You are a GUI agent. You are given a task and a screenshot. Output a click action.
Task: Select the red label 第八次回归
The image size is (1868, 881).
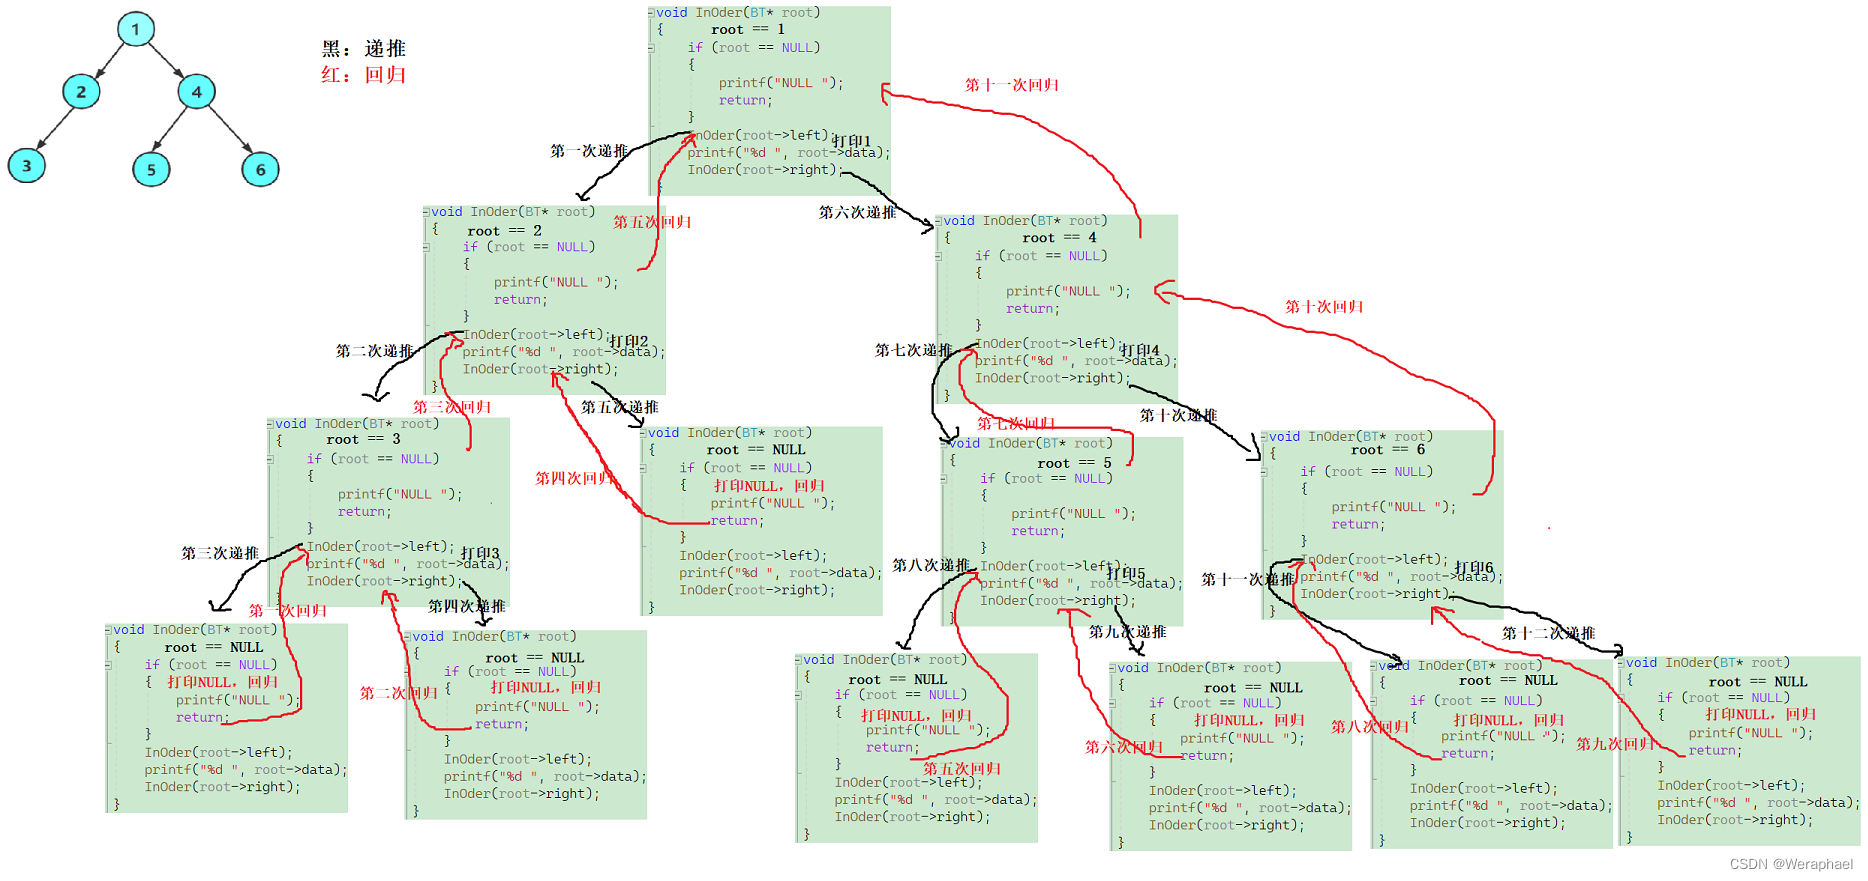[x=1370, y=727]
